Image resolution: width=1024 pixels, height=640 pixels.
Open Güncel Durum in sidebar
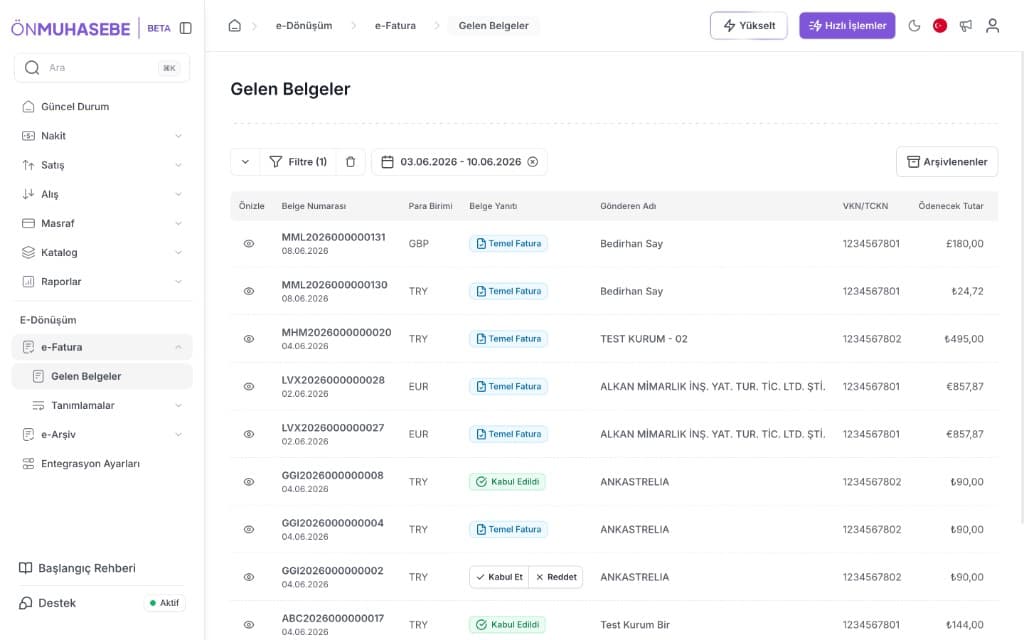pos(102,106)
